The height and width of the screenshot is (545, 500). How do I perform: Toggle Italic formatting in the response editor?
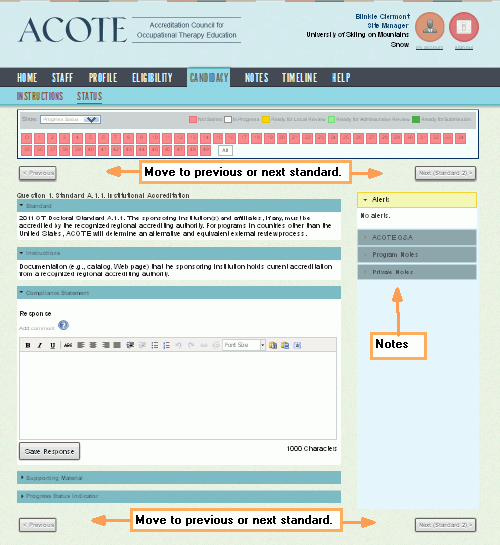coord(40,345)
